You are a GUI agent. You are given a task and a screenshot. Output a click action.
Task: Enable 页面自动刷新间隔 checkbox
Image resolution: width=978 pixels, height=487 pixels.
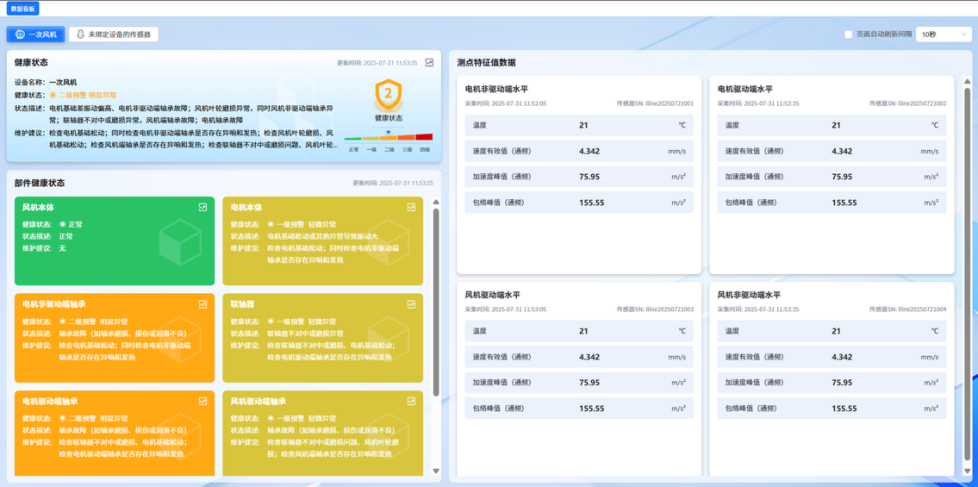click(849, 34)
